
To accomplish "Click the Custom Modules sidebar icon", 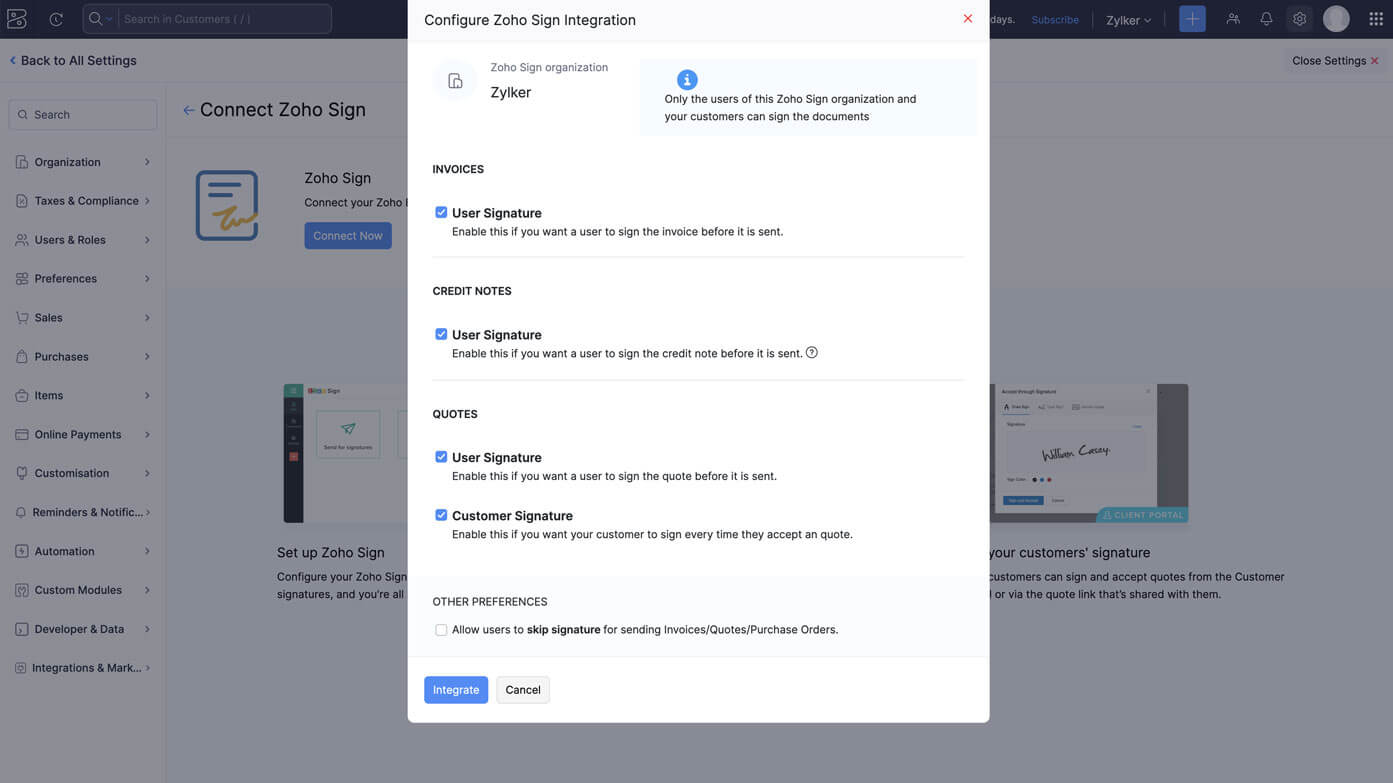I will (x=22, y=590).
